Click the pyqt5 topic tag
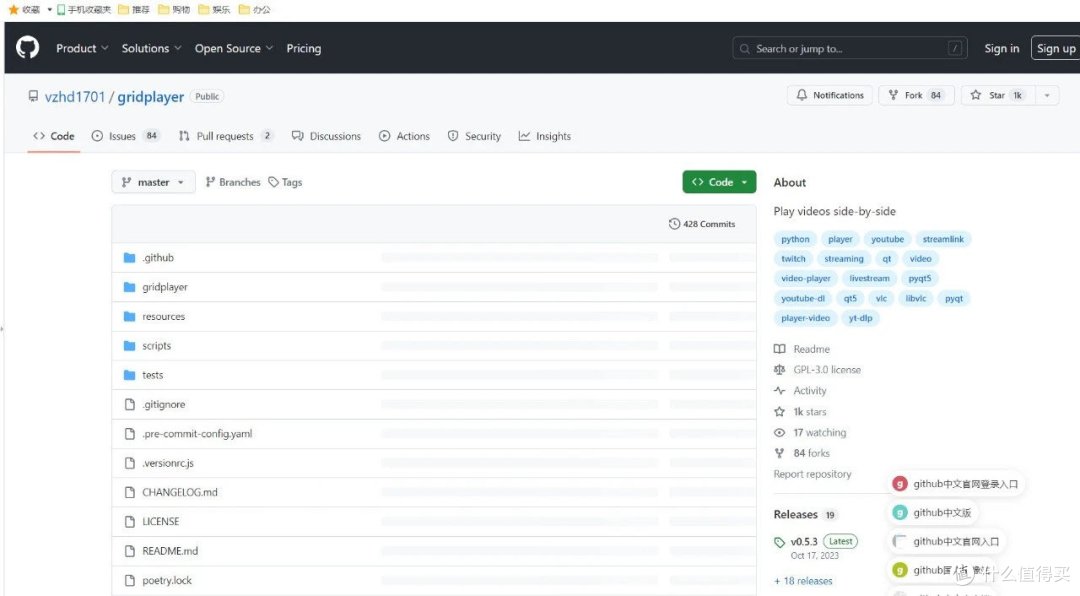1080x596 pixels. click(920, 278)
